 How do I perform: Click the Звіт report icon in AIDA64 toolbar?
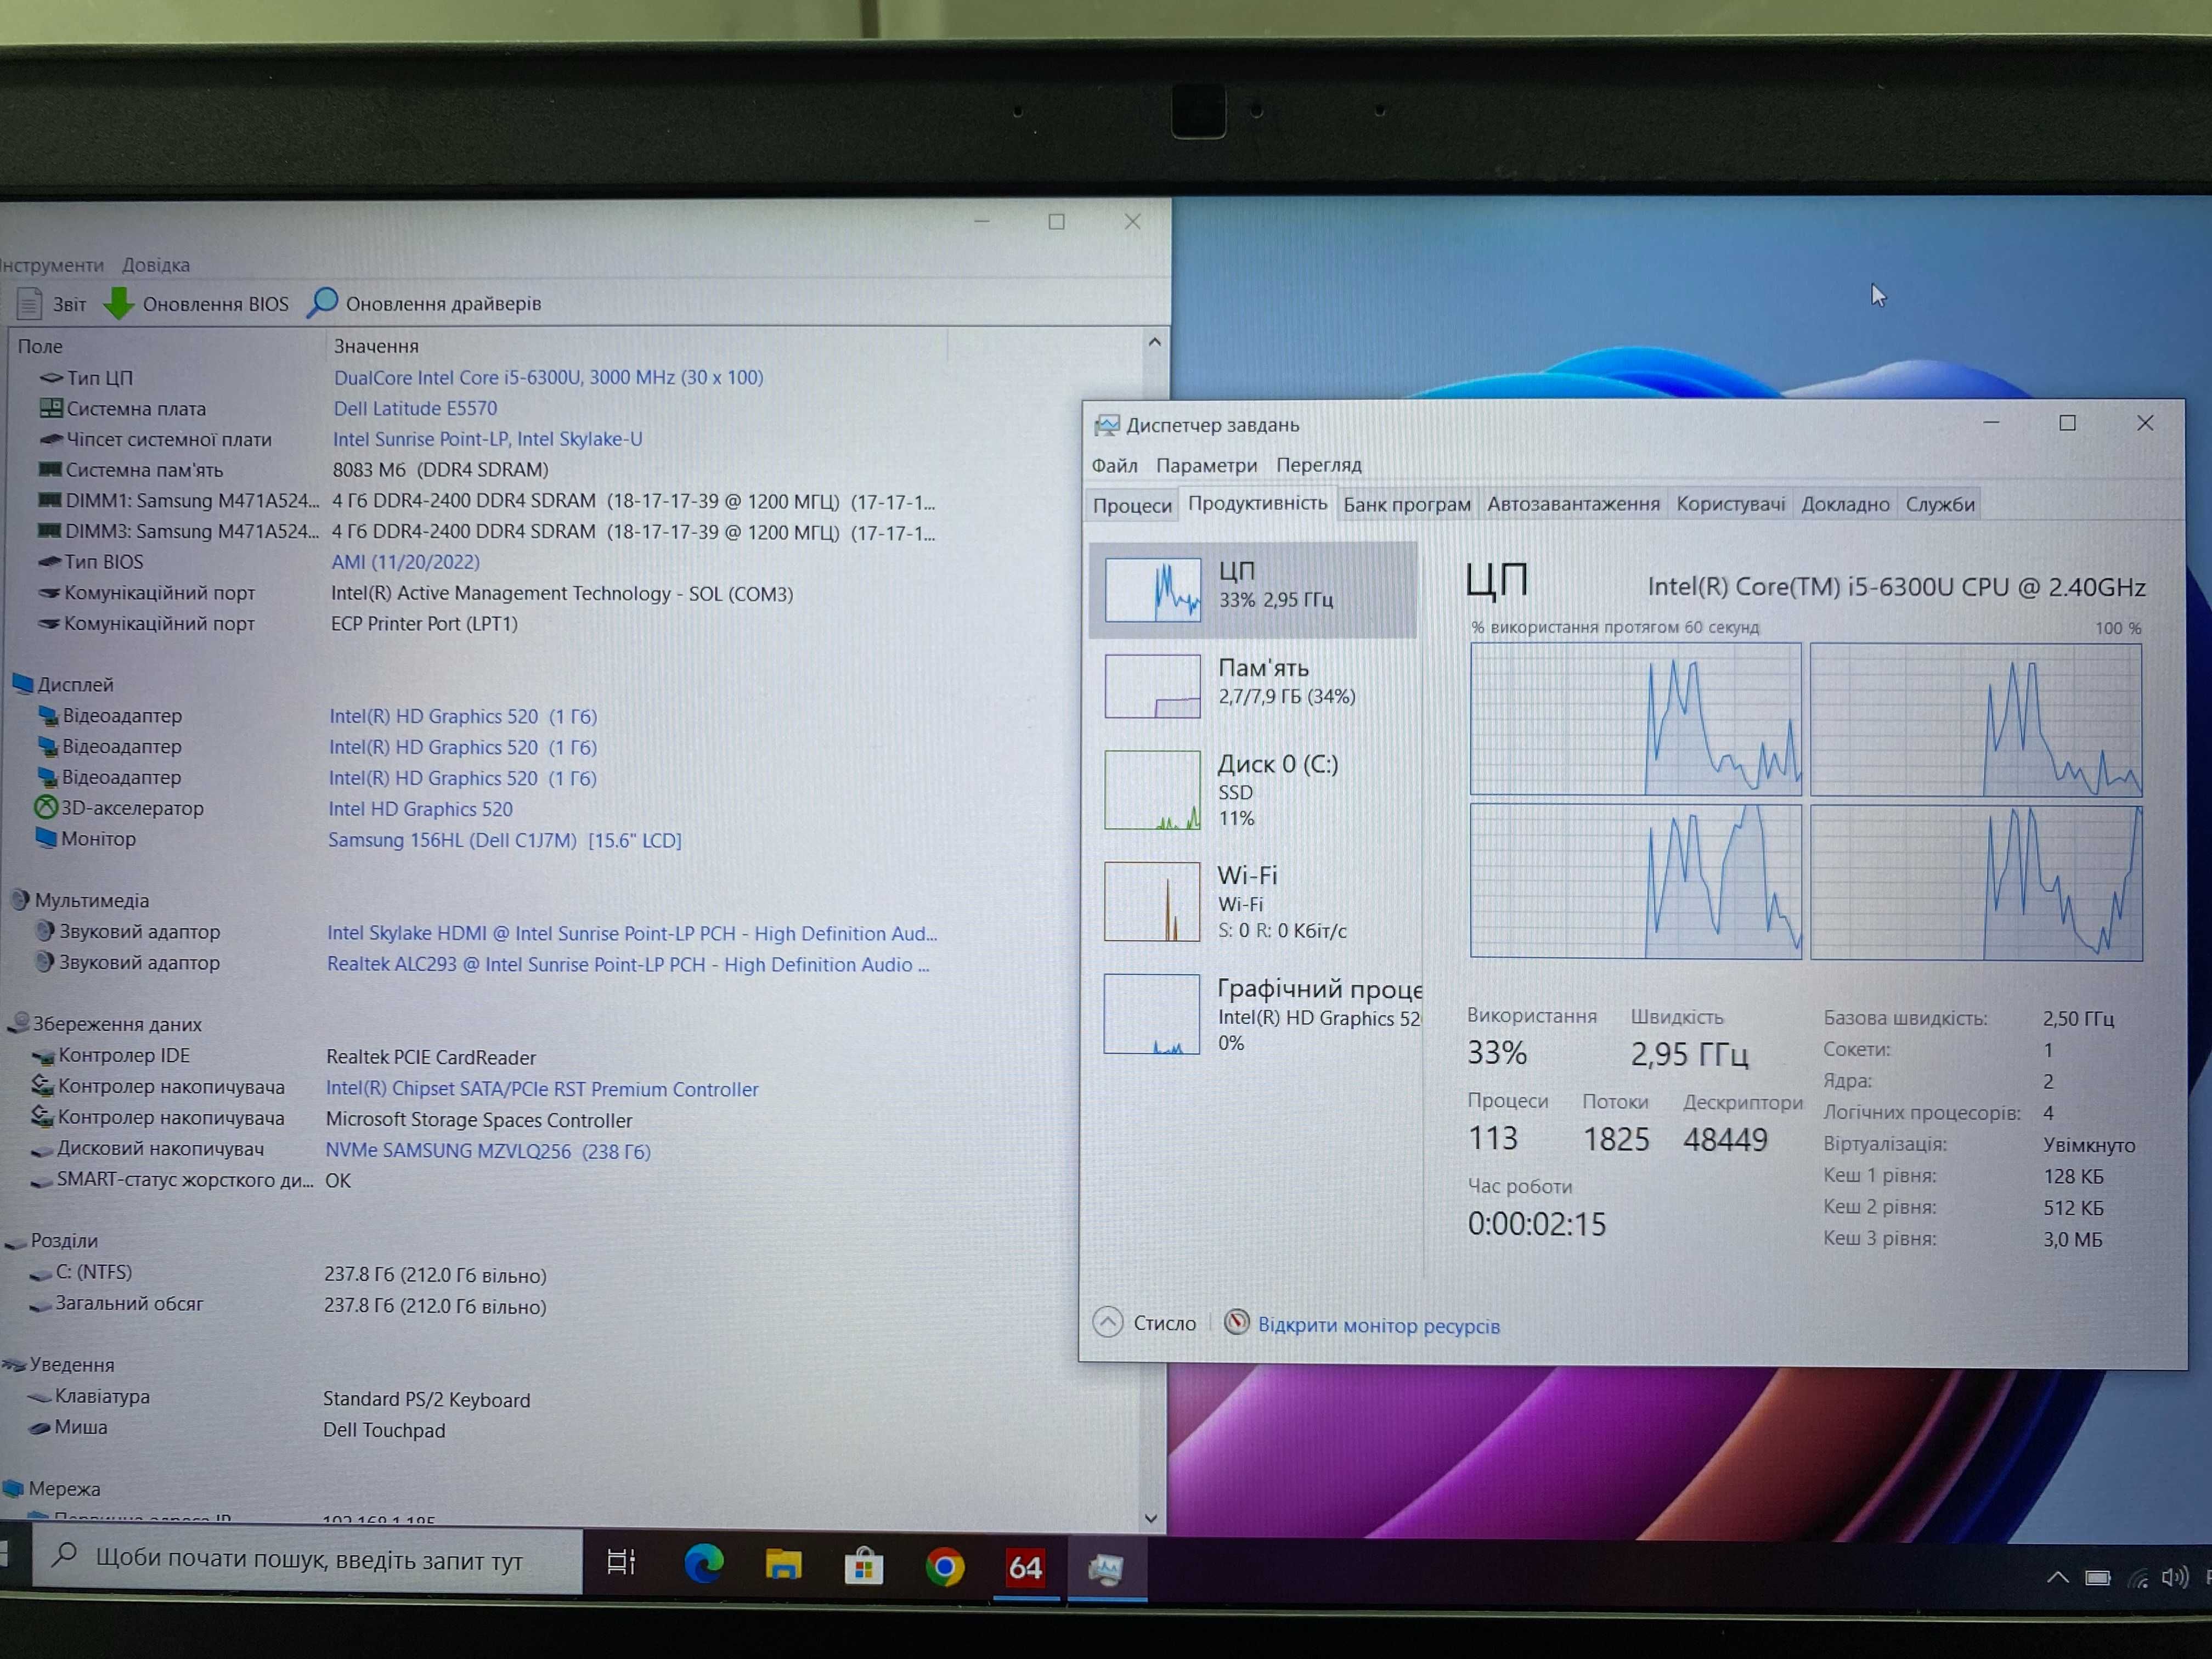click(x=30, y=303)
